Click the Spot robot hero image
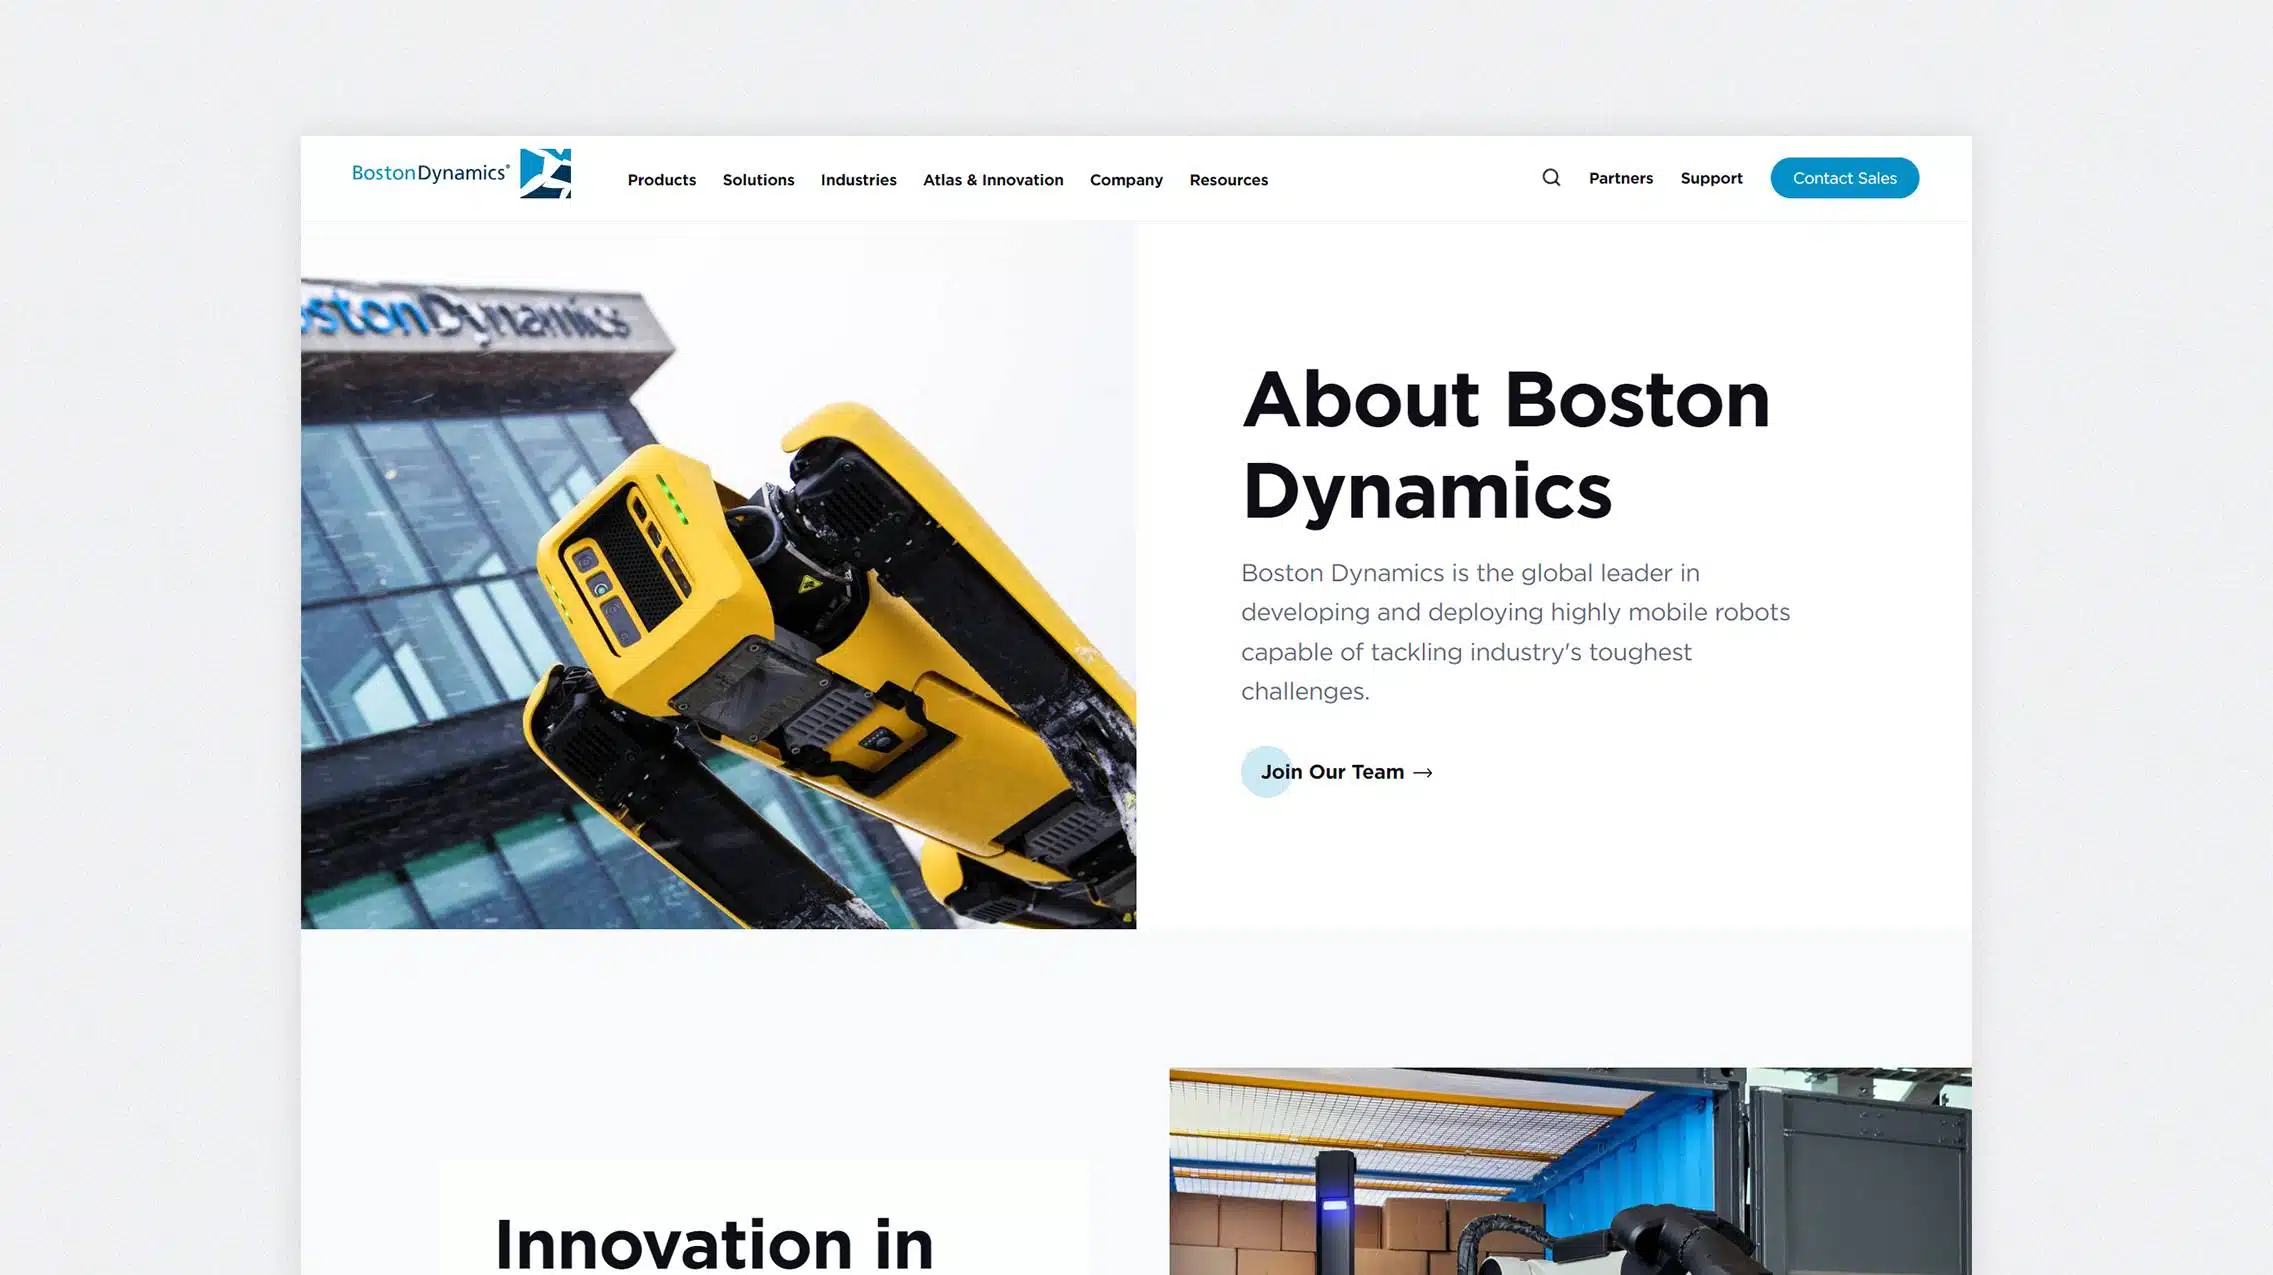Screen dimensions: 2273x1275 (718, 575)
